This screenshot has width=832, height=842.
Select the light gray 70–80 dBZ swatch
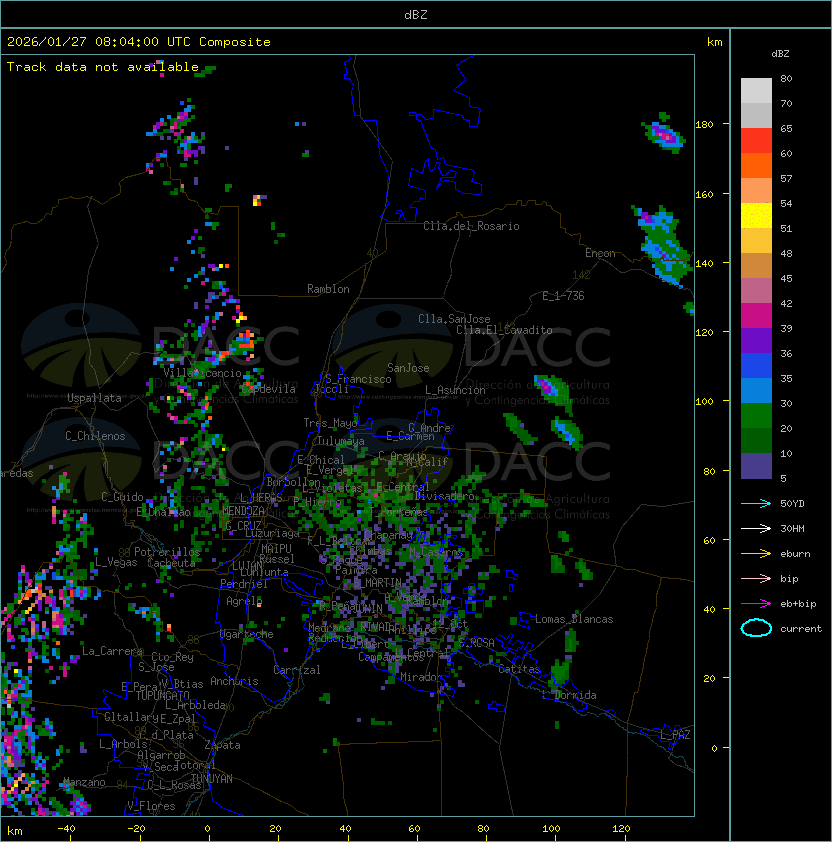756,91
